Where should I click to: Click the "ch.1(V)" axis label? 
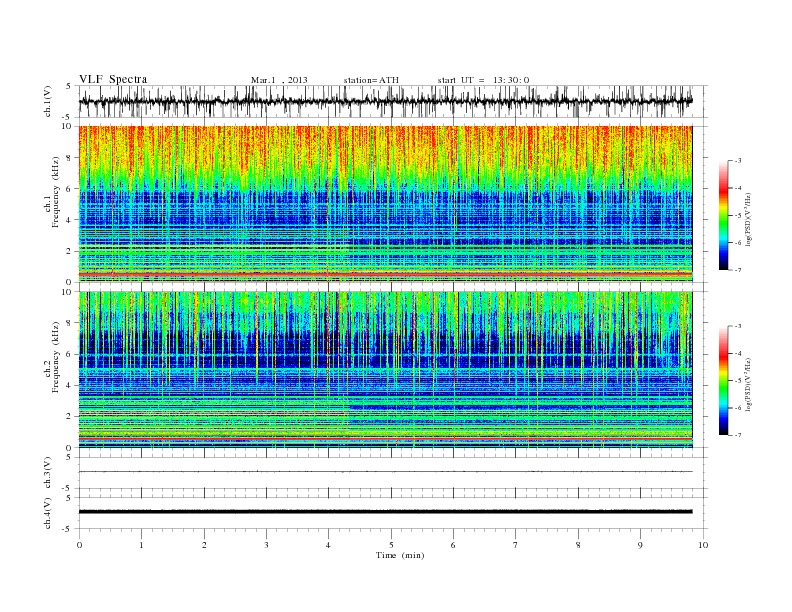coord(48,101)
